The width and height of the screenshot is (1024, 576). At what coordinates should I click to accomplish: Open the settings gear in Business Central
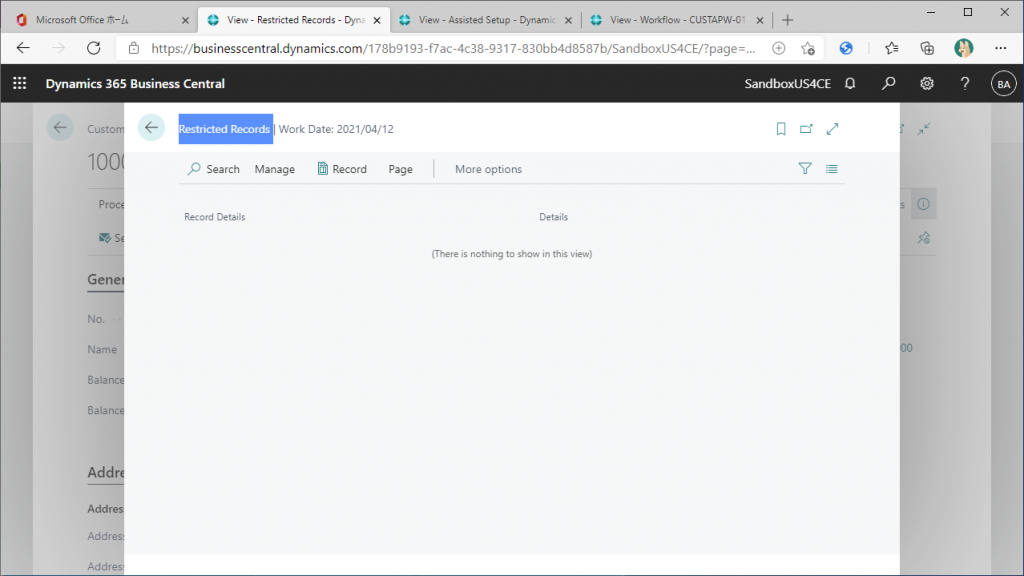(x=927, y=84)
